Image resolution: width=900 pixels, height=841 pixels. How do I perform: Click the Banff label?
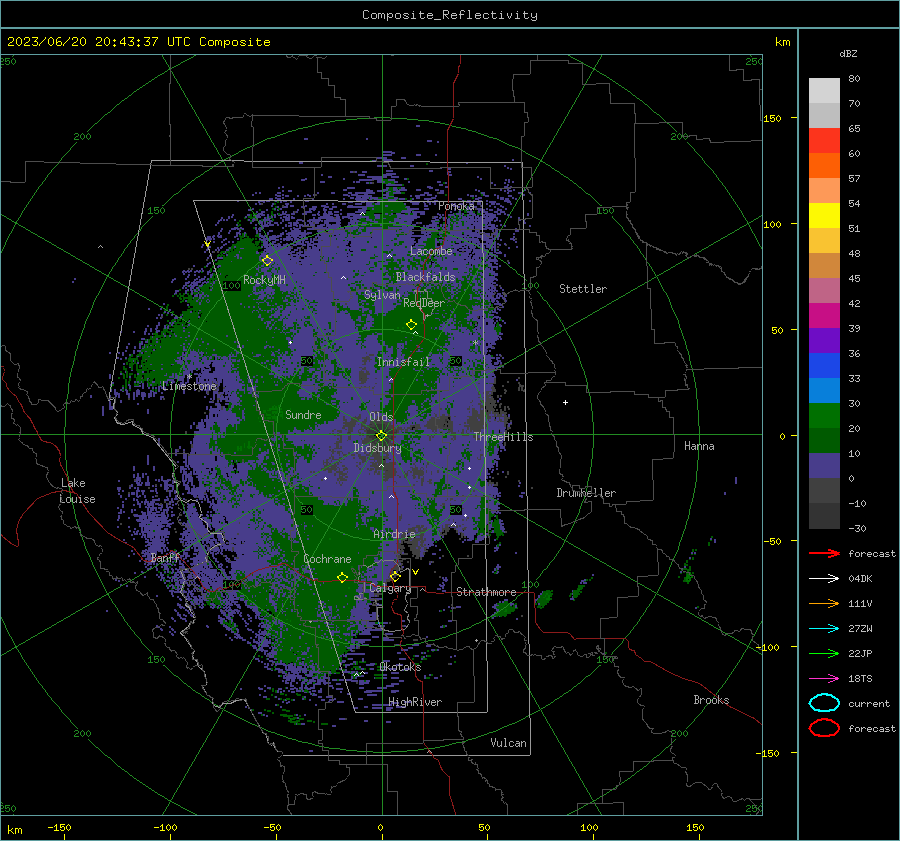click(x=165, y=557)
